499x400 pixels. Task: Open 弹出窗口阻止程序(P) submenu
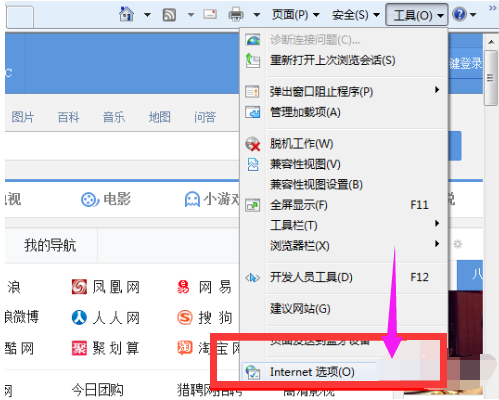click(x=343, y=91)
